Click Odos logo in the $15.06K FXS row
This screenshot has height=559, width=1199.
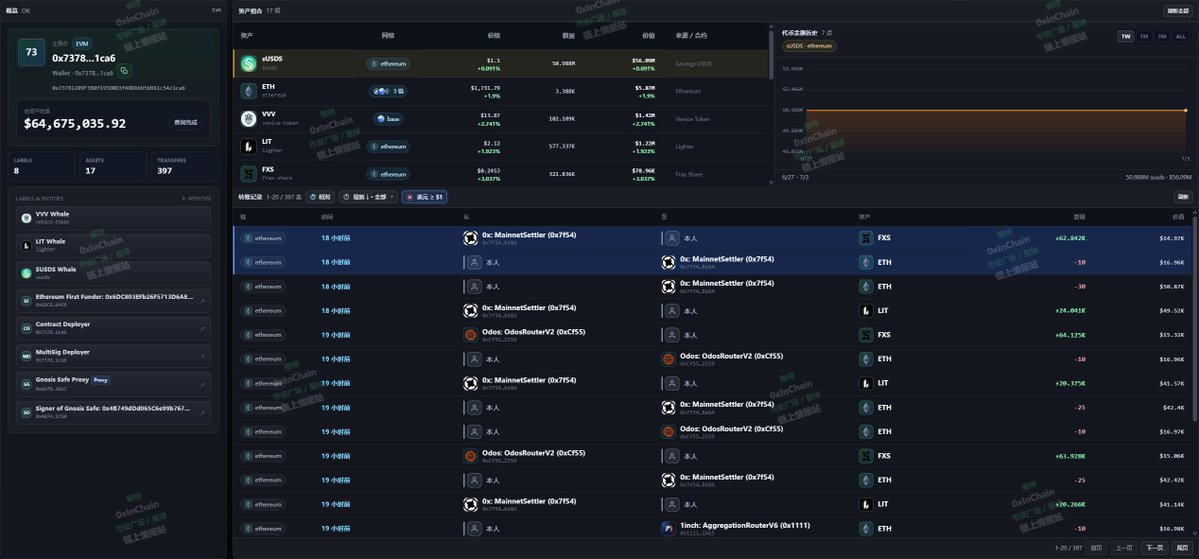pos(471,456)
